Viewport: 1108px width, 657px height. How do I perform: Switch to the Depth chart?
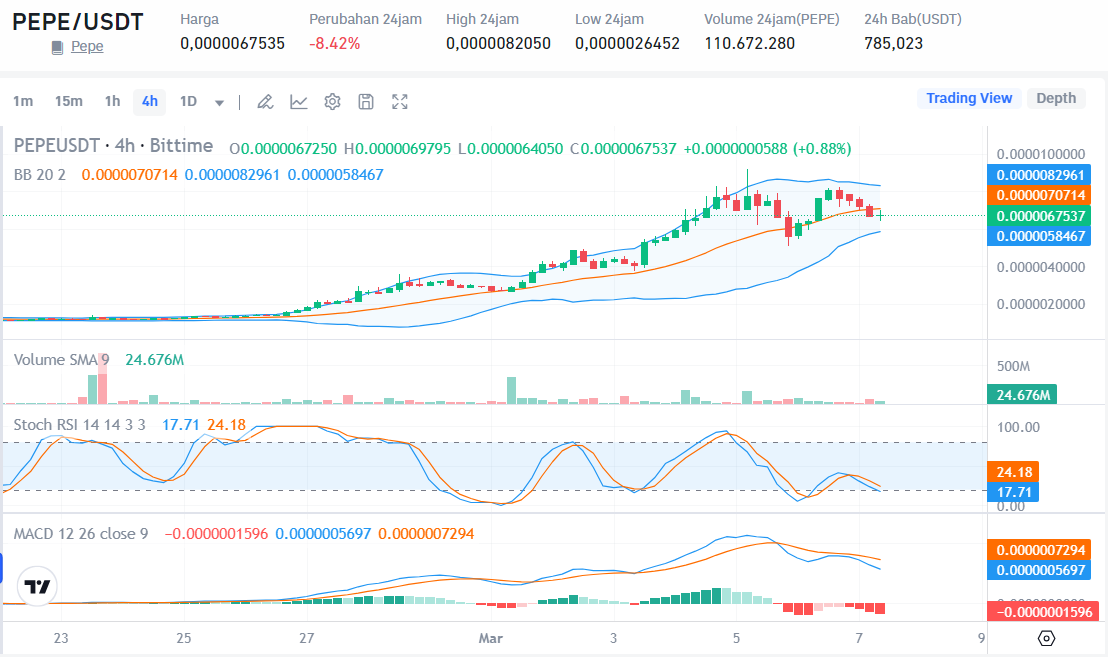tap(1056, 98)
